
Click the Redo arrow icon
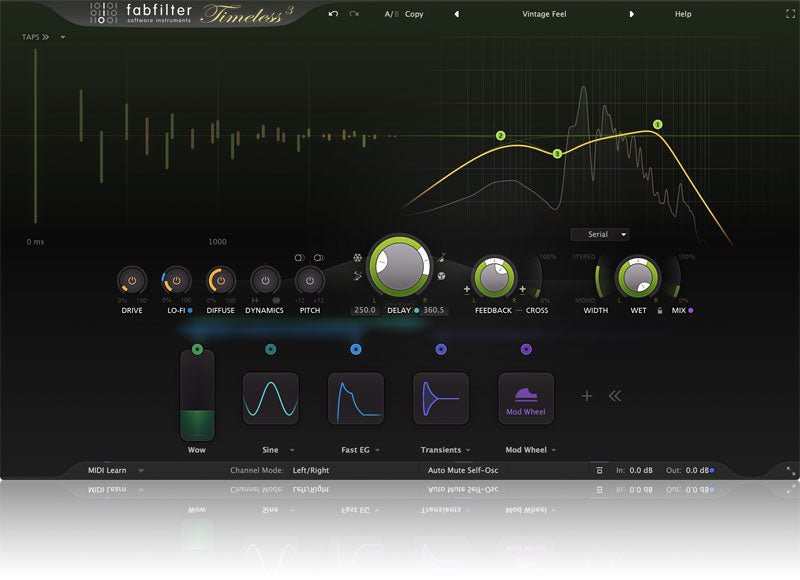[x=354, y=14]
